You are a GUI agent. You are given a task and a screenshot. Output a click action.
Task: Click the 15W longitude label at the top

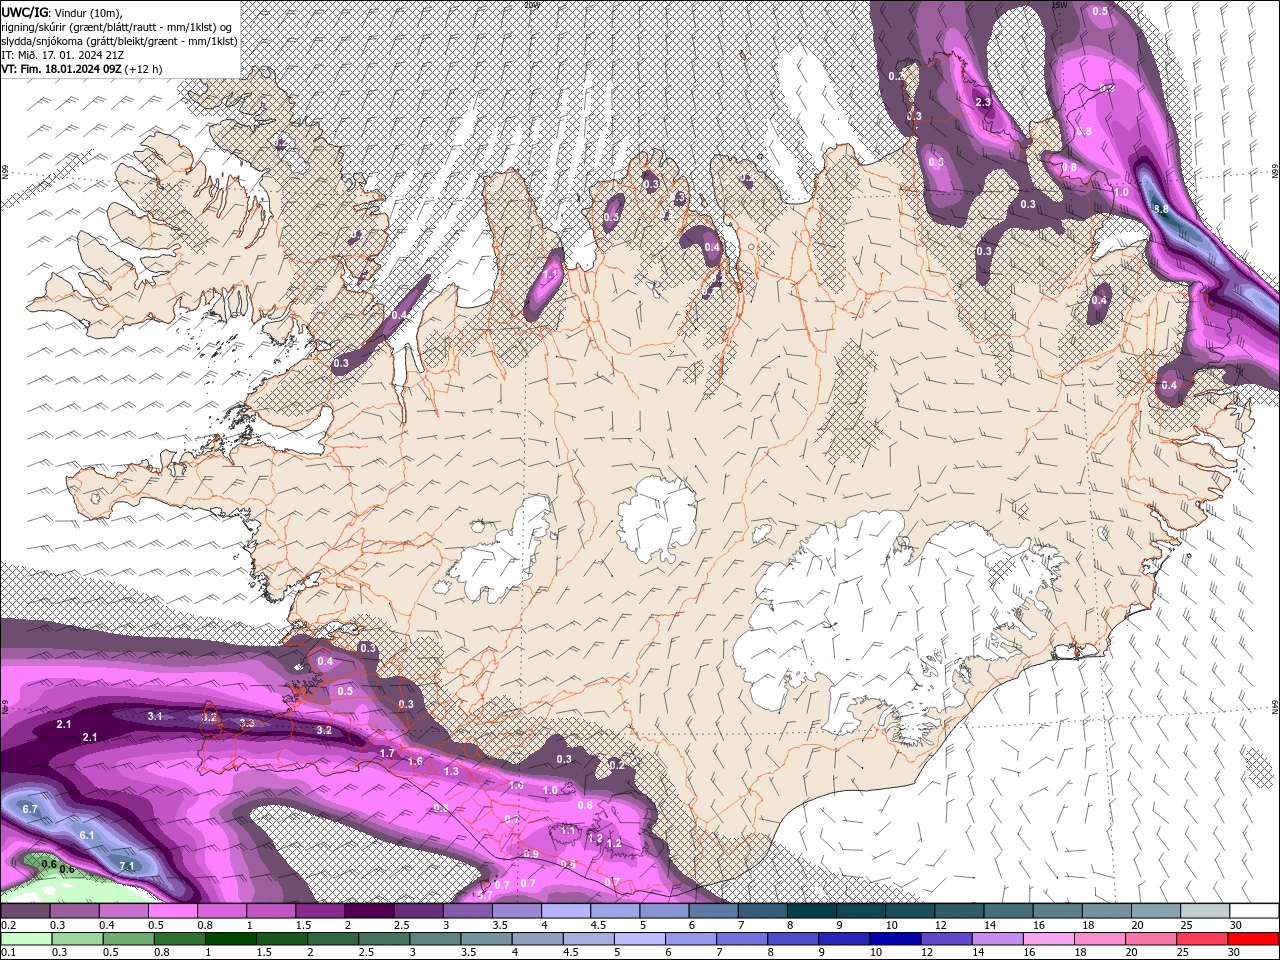click(x=1060, y=5)
